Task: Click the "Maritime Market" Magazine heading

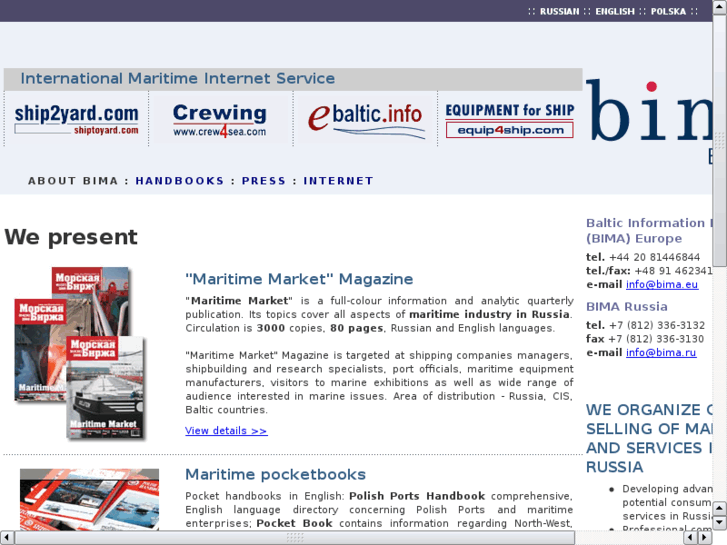Action: 299,279
